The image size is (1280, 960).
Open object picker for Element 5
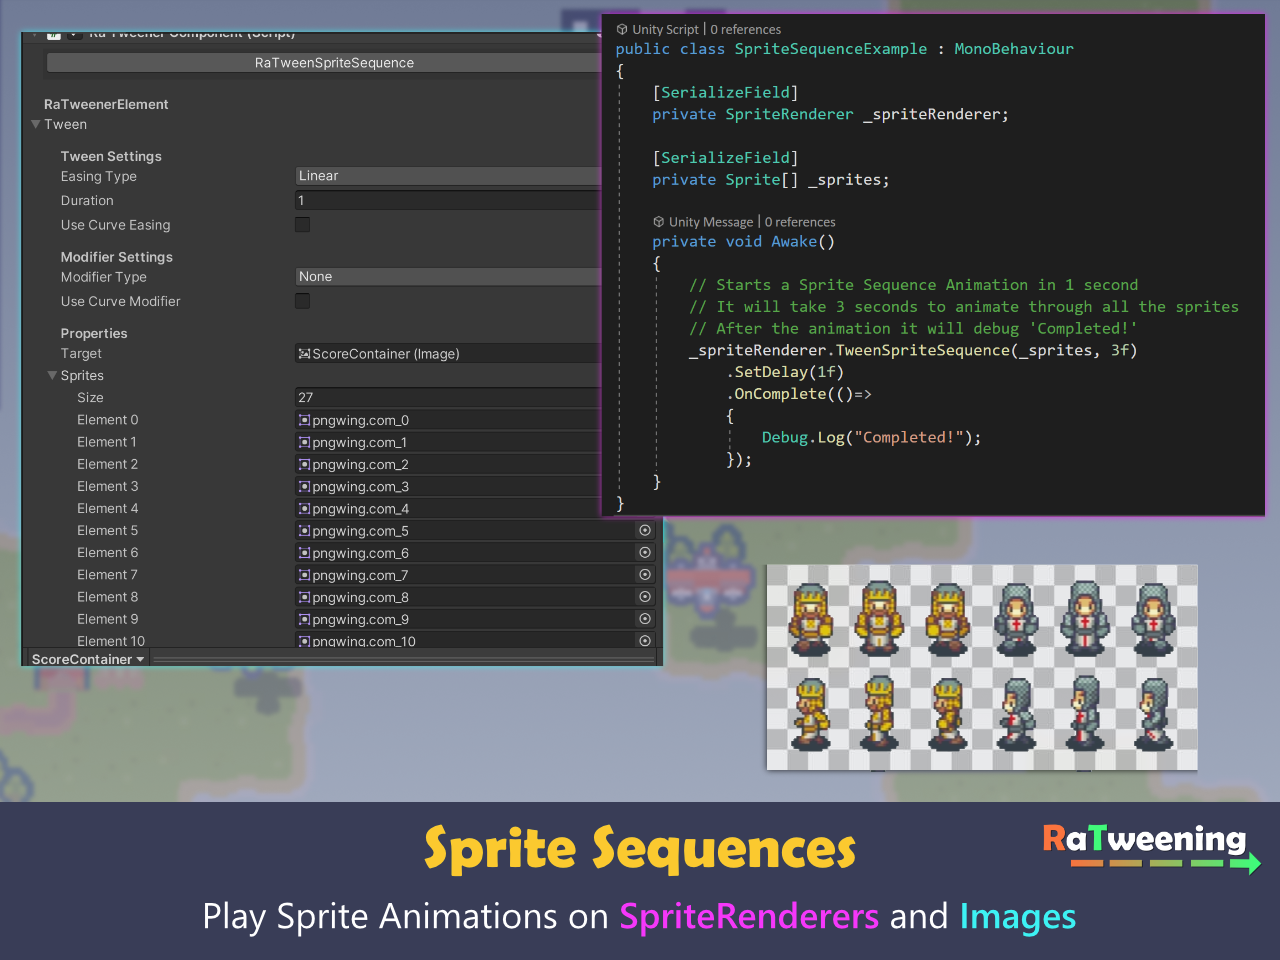pyautogui.click(x=645, y=531)
